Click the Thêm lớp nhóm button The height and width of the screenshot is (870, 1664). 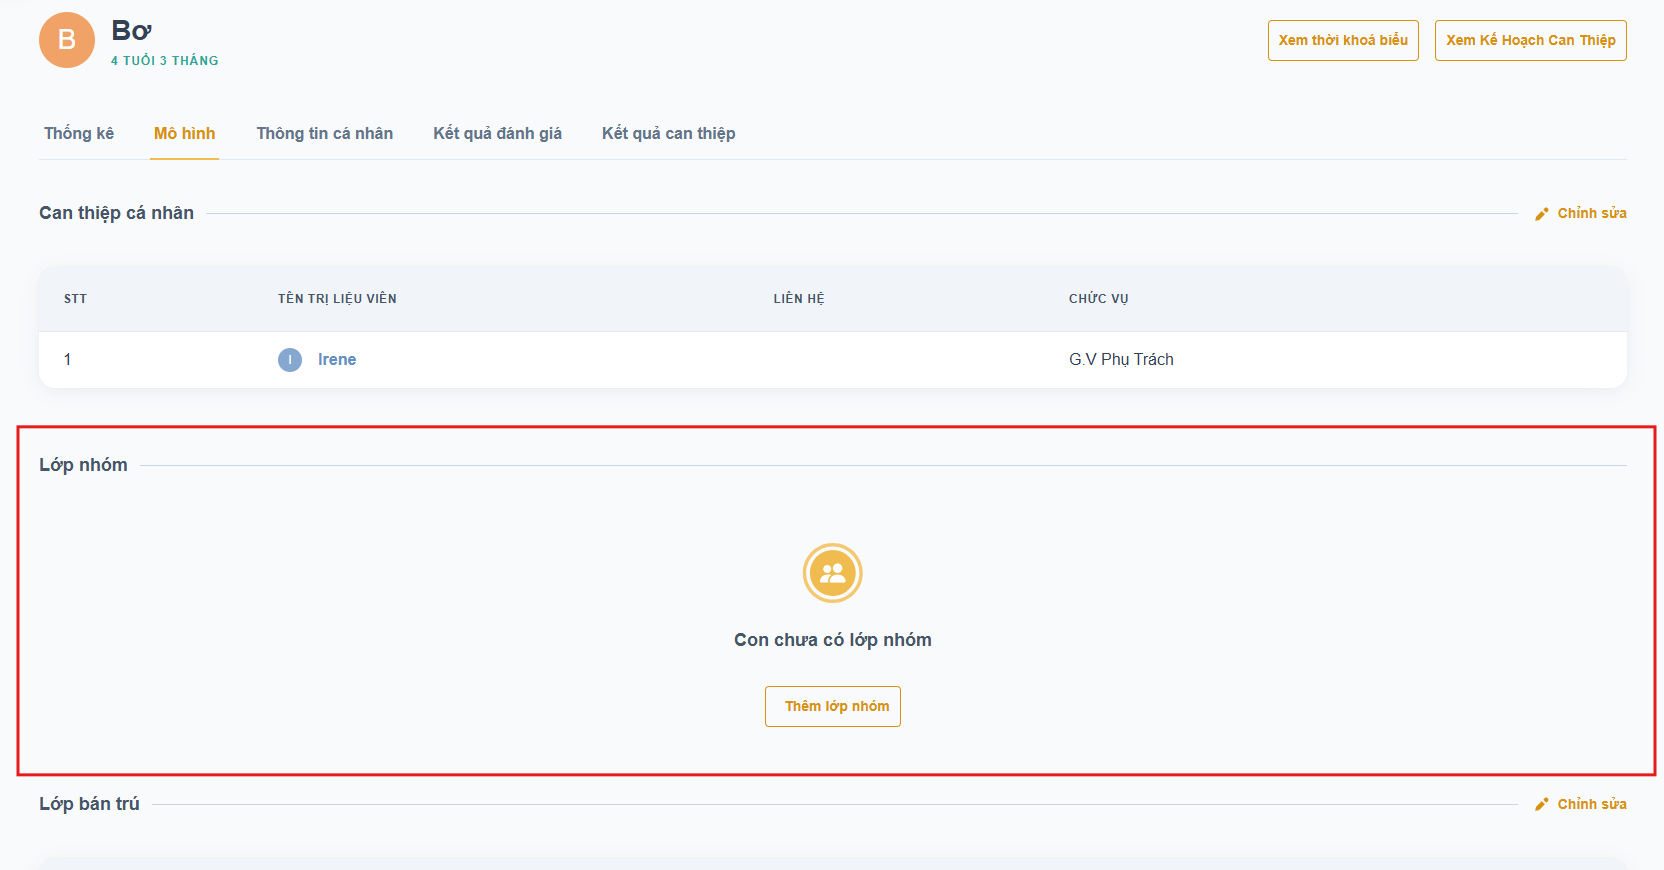(833, 706)
